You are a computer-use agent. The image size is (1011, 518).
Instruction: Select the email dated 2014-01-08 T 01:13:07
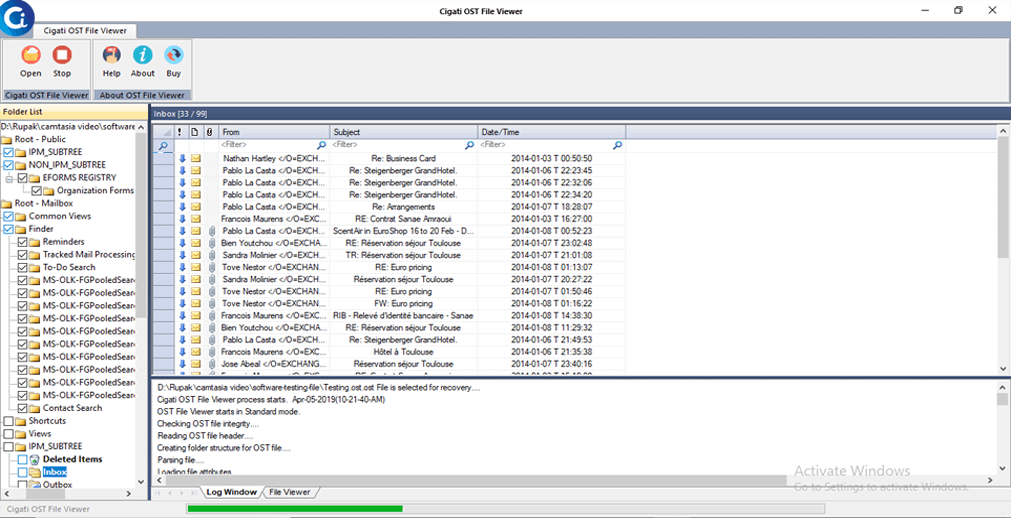[551, 267]
